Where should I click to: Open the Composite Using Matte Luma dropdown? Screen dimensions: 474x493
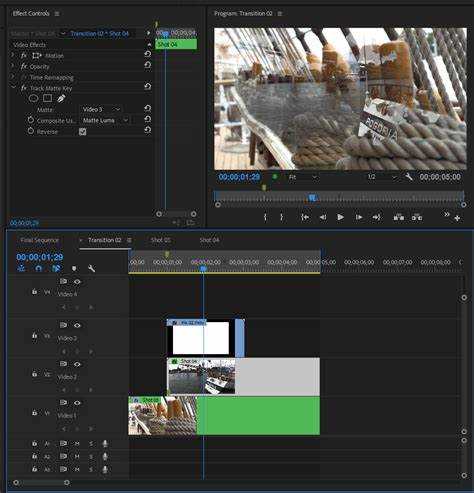pyautogui.click(x=105, y=120)
